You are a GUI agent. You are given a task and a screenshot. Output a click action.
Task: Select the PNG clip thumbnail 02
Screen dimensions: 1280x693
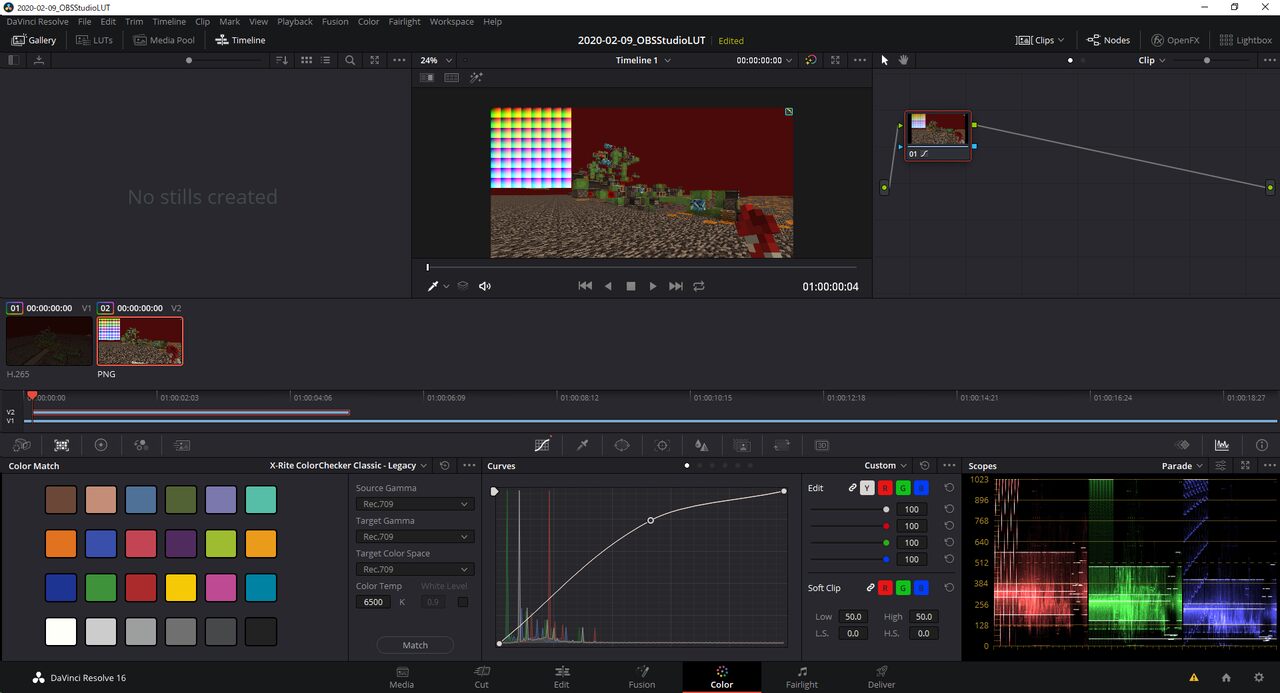(x=140, y=341)
